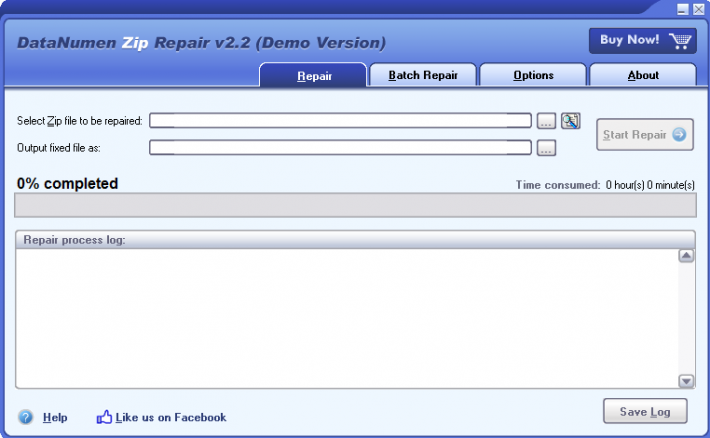710x438 pixels.
Task: Click the Start Repair arrow icon
Action: coord(679,135)
